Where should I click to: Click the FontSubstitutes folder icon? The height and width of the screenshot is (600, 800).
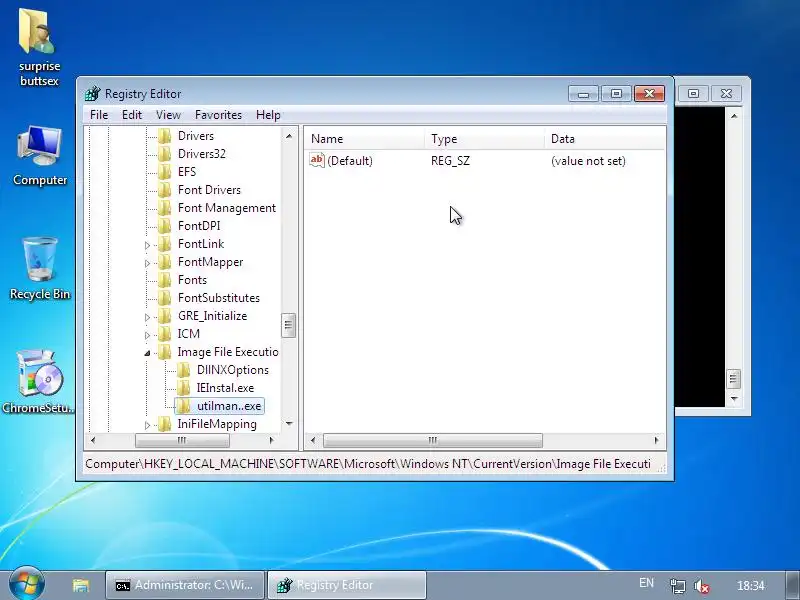tap(165, 298)
